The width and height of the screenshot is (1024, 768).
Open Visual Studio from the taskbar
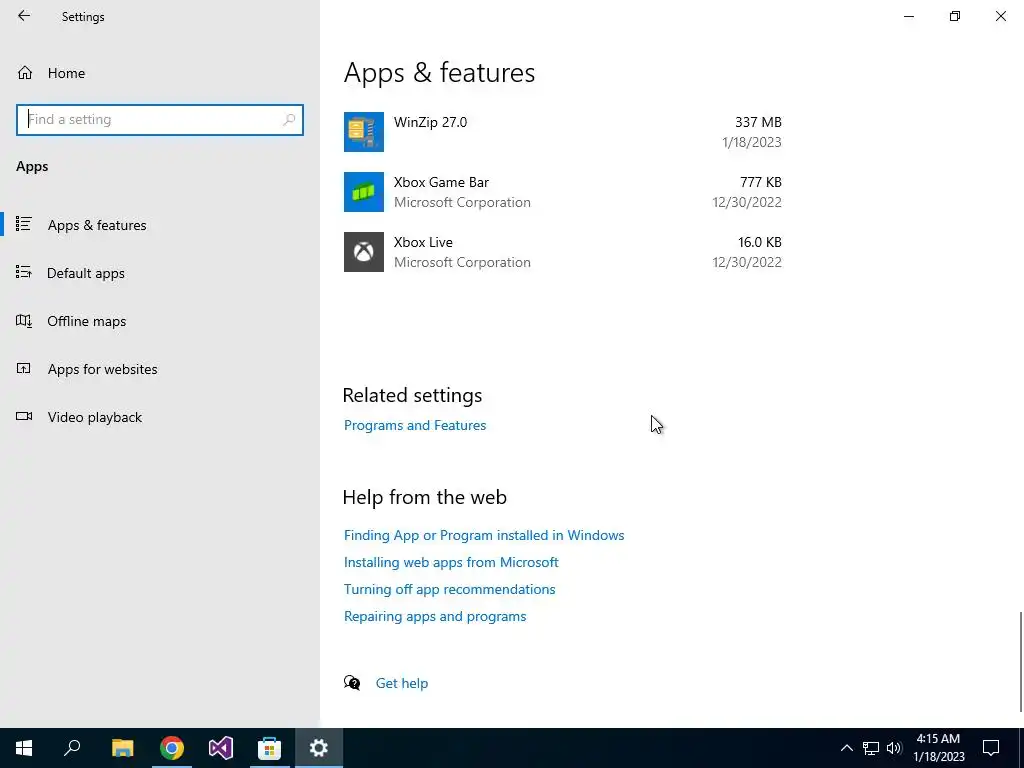point(221,748)
